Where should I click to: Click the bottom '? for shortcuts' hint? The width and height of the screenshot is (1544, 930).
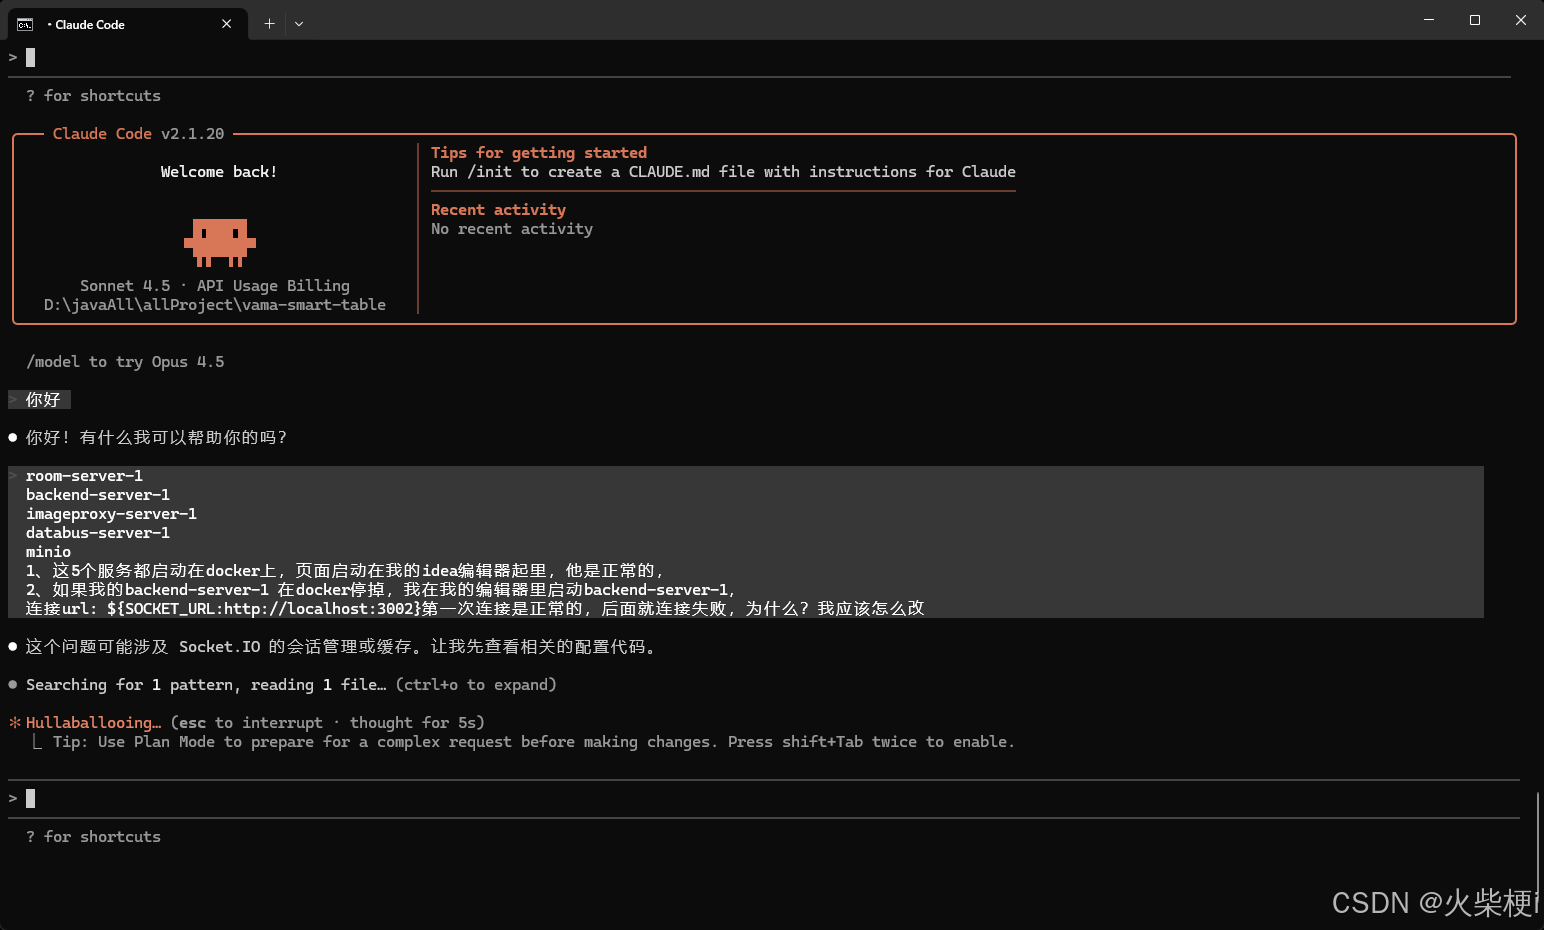click(94, 837)
